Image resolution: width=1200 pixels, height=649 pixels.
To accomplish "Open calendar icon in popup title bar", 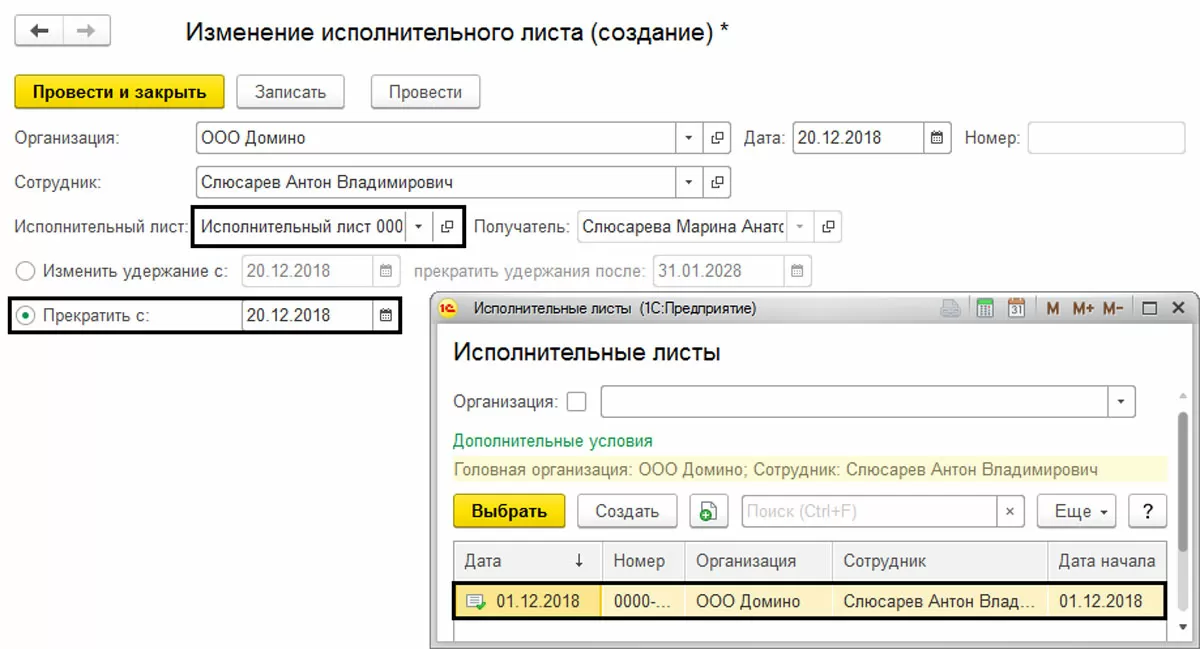I will pyautogui.click(x=1017, y=309).
